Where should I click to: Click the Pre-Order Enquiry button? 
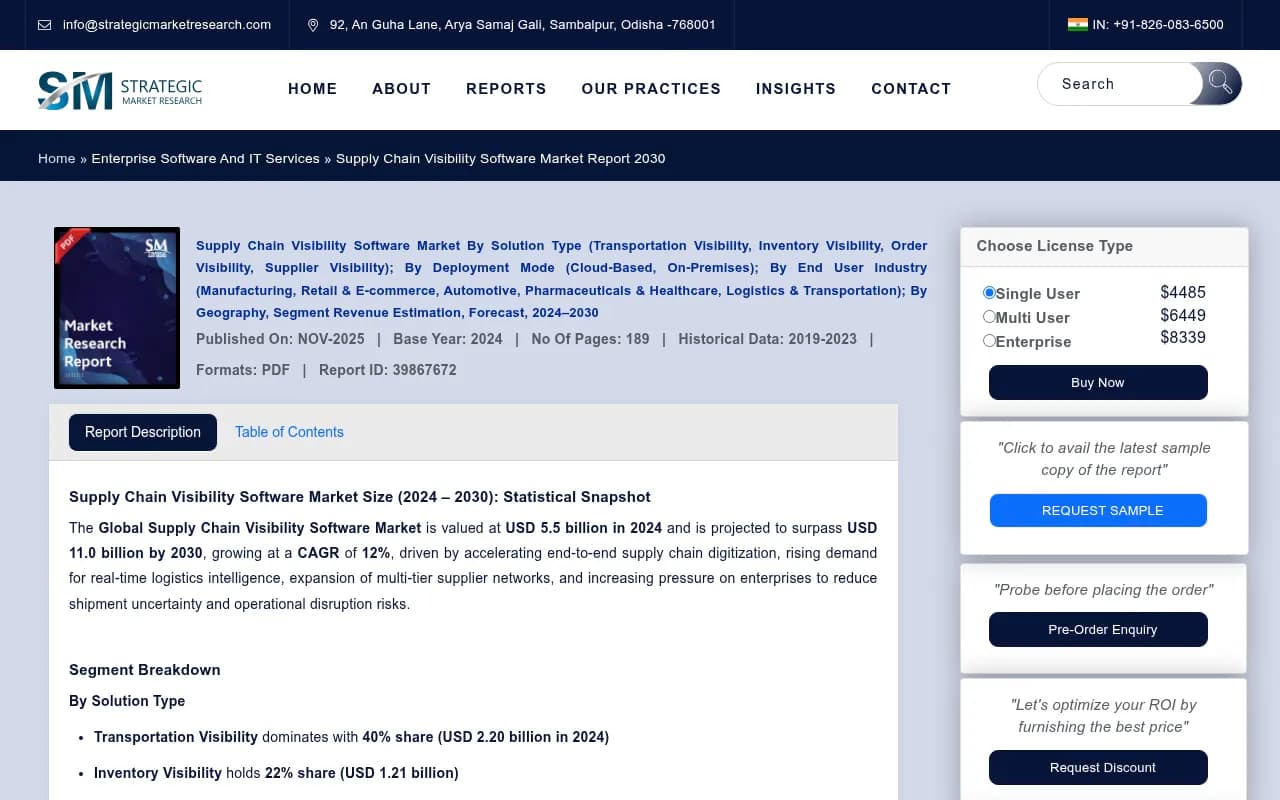point(1098,630)
